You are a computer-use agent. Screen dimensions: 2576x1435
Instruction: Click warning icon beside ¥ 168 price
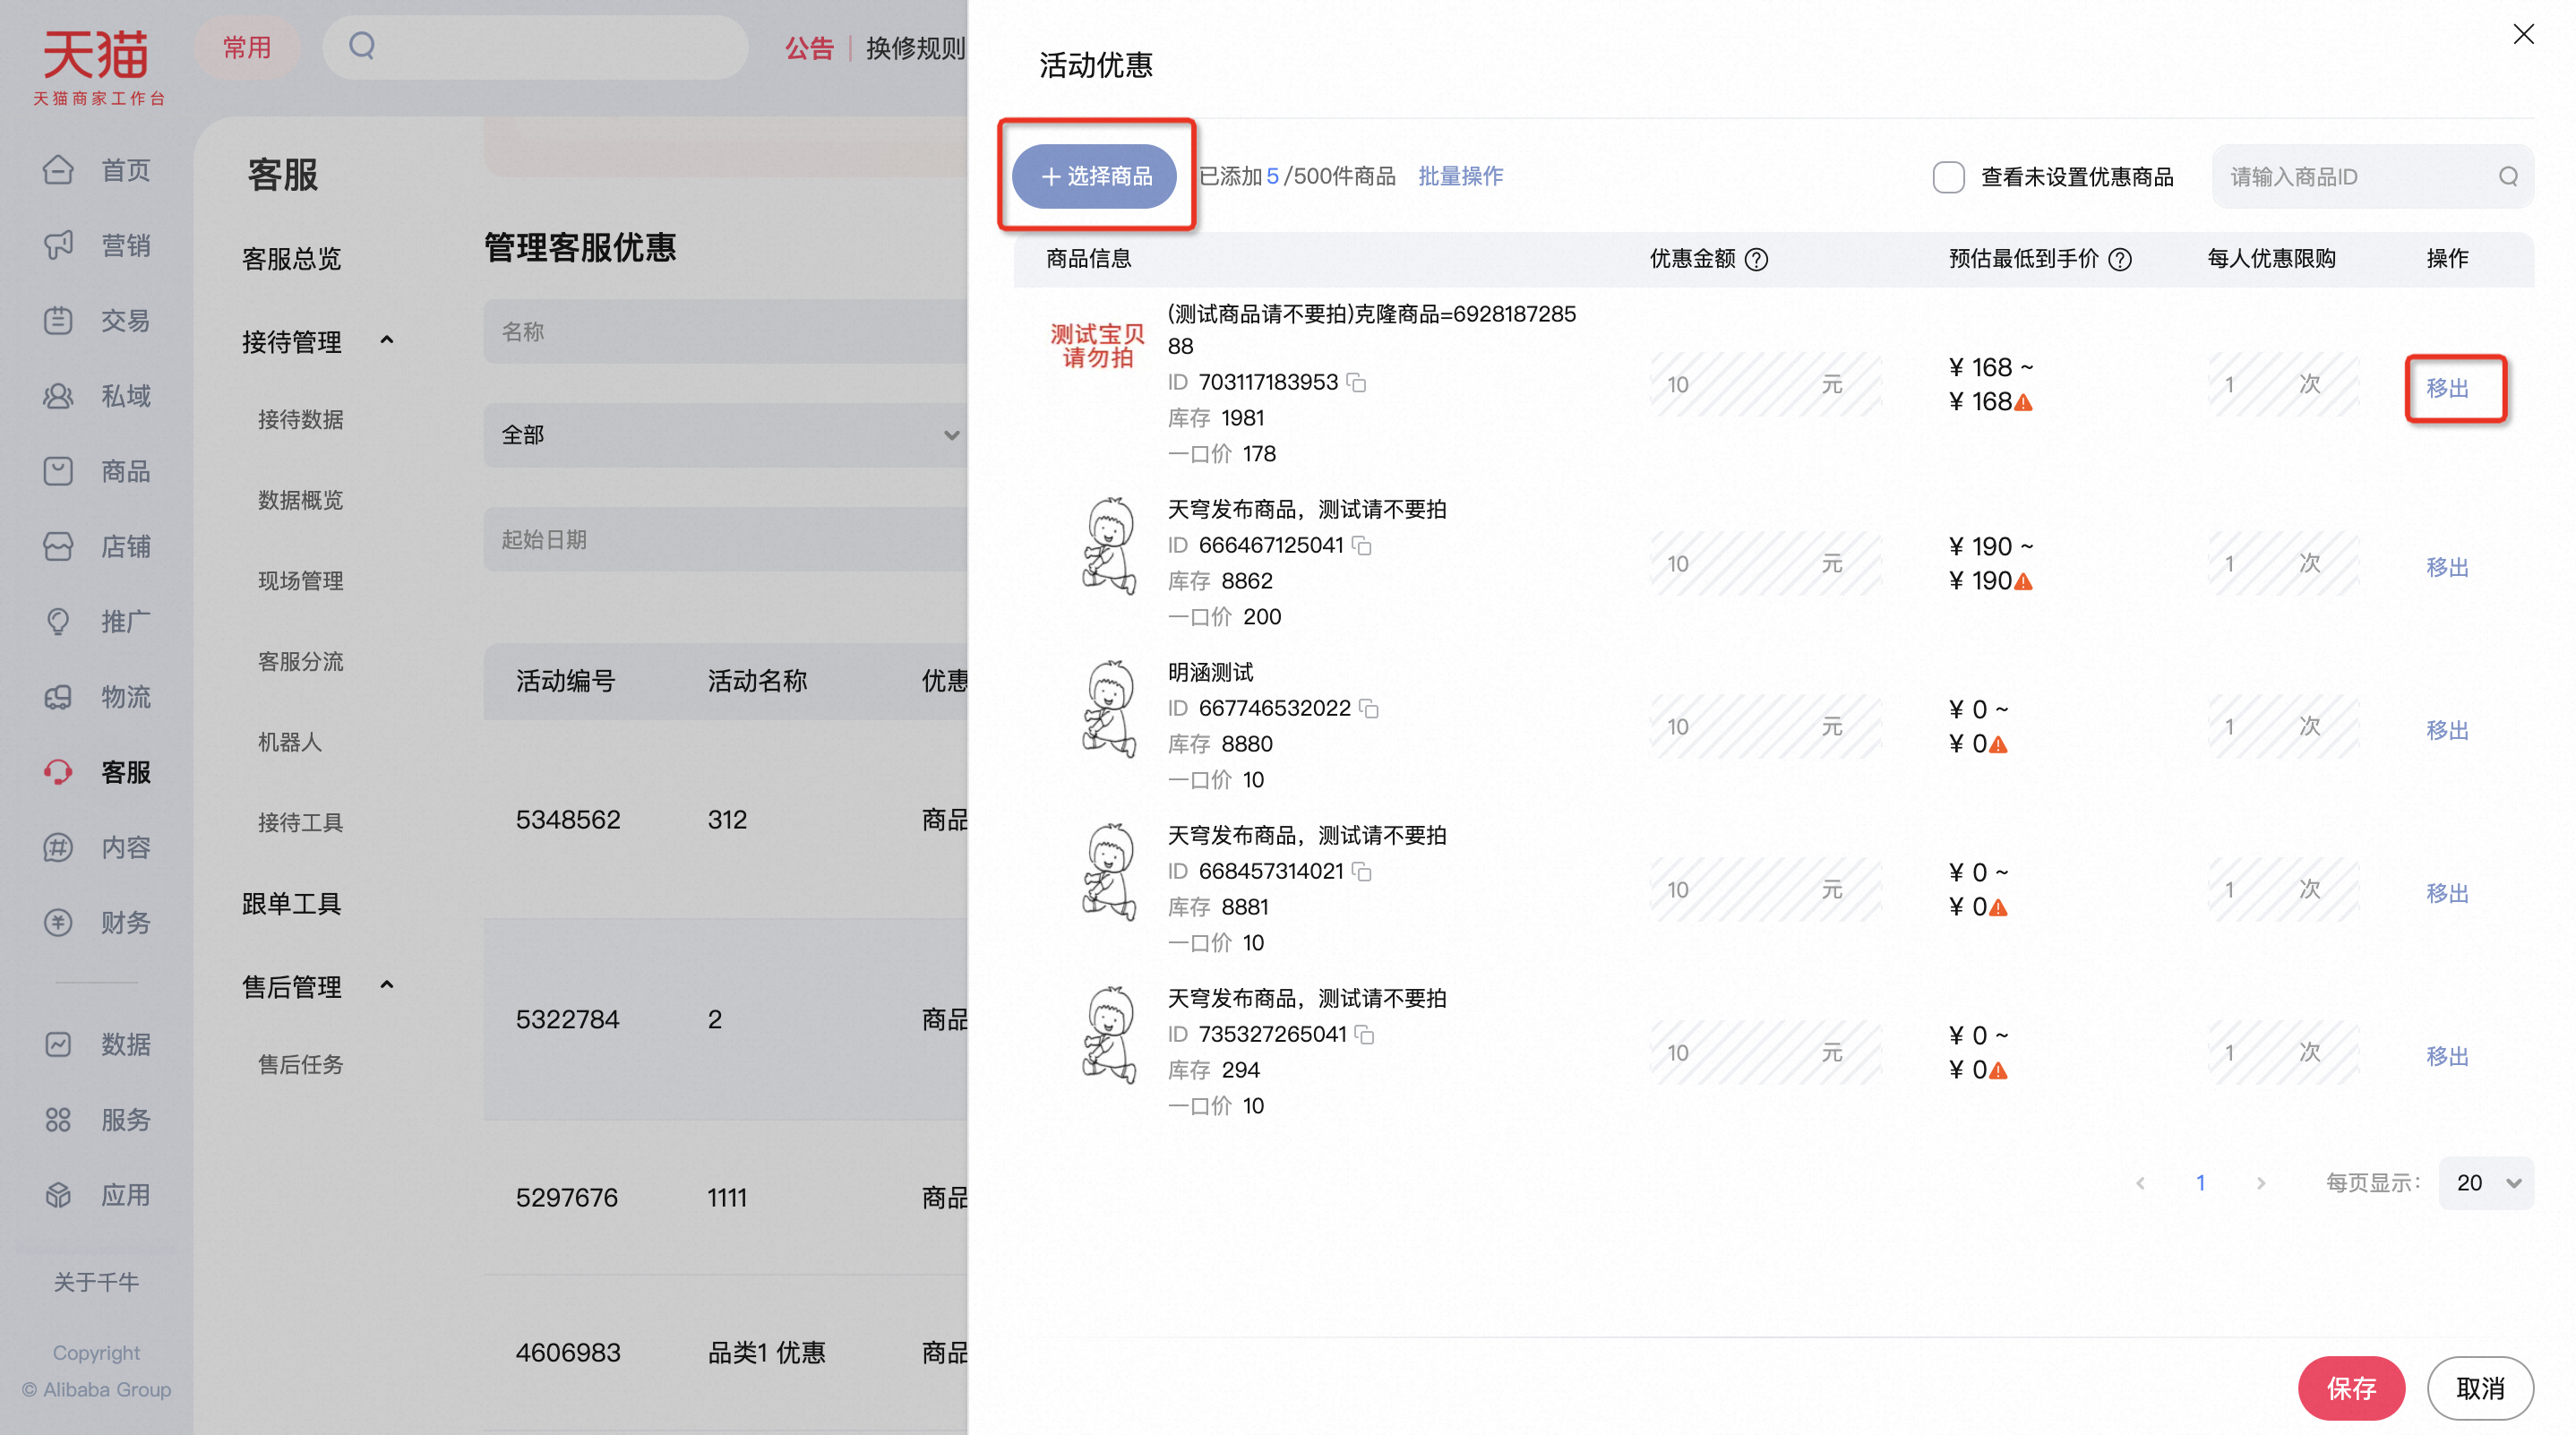(2024, 403)
